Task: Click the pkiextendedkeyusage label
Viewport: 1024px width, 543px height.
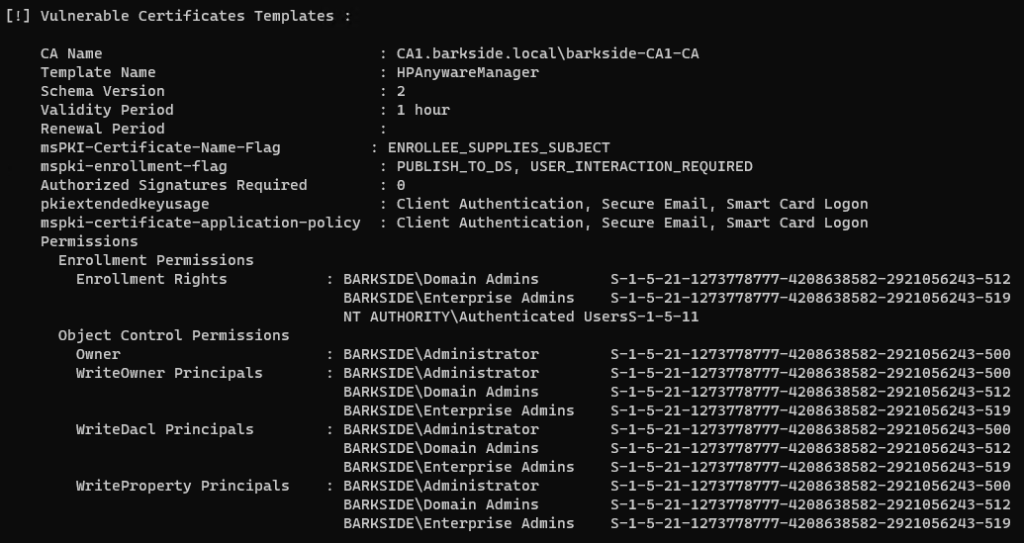Action: tap(124, 204)
